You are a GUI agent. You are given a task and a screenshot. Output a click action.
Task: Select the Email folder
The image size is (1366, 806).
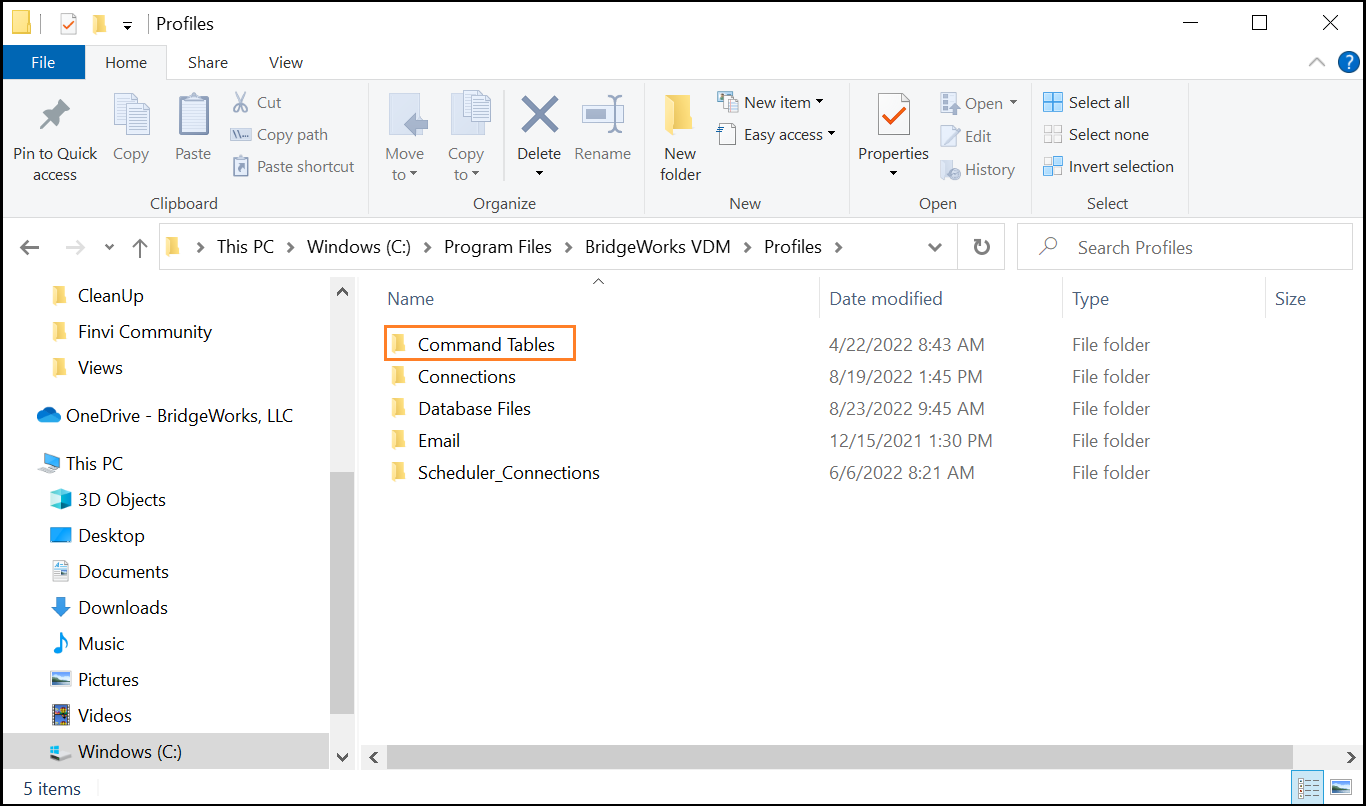425,440
